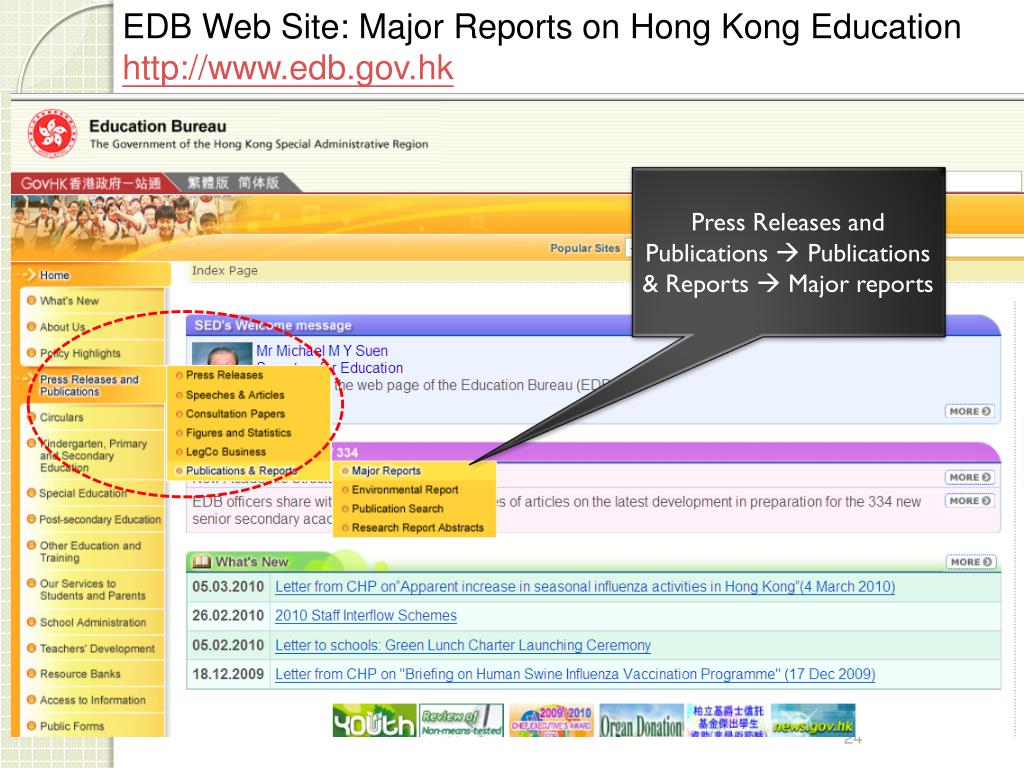The image size is (1024, 768).
Task: Click the Mr Michael M Y Suen link
Action: pos(322,351)
